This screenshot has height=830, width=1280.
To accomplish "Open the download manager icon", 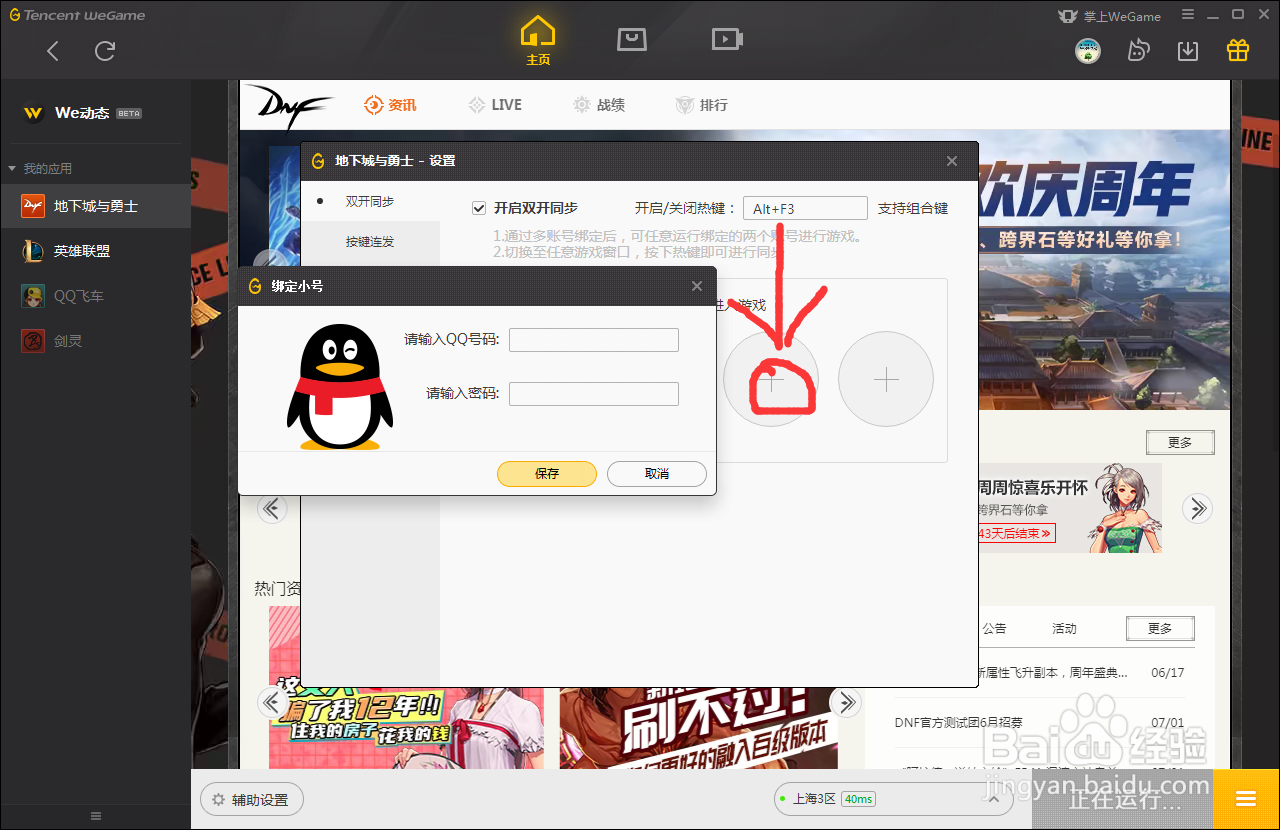I will [x=1188, y=50].
